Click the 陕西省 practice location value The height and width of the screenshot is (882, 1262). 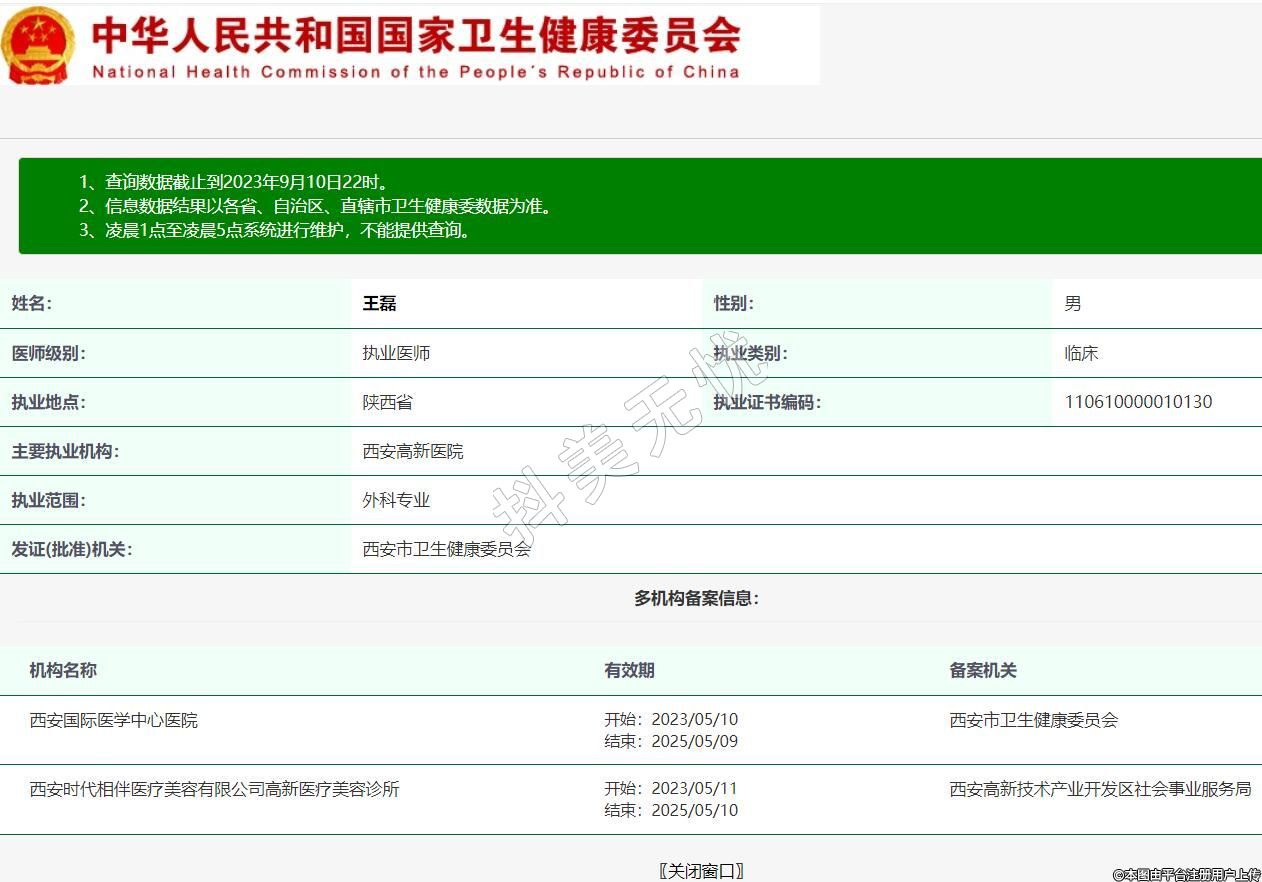point(387,402)
